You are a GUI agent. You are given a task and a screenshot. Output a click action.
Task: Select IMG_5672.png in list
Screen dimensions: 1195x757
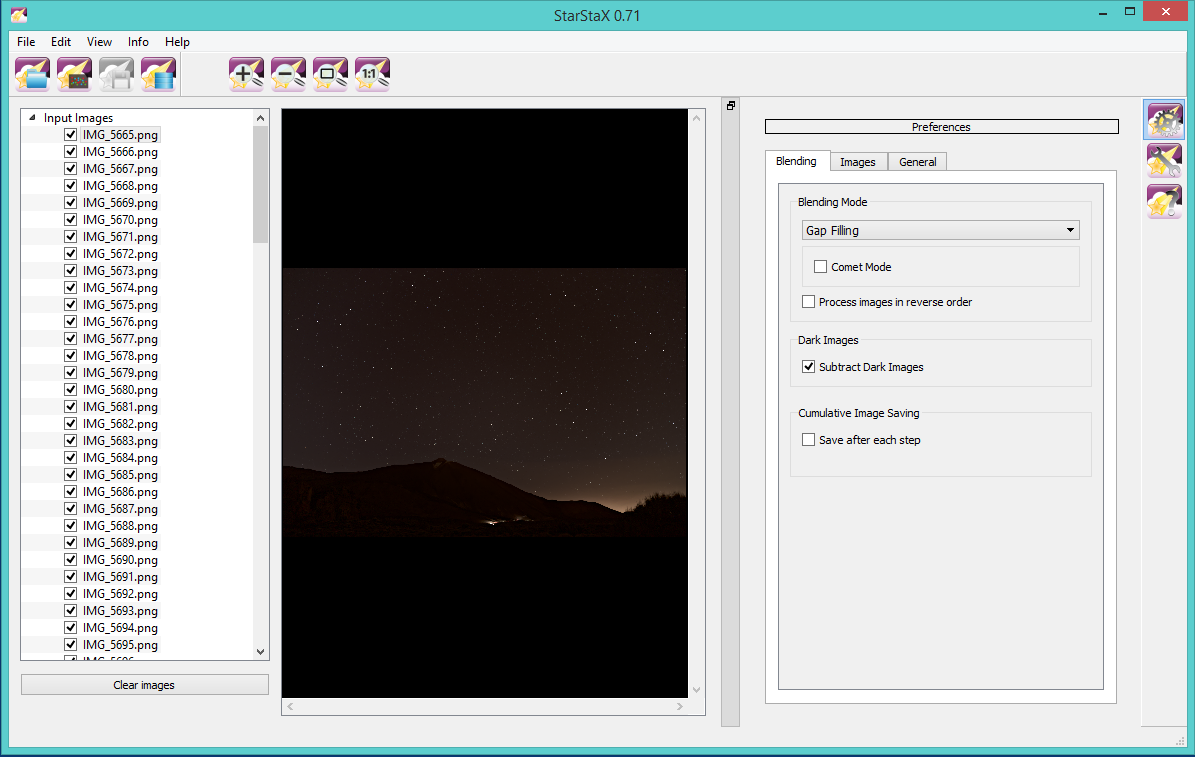(120, 254)
